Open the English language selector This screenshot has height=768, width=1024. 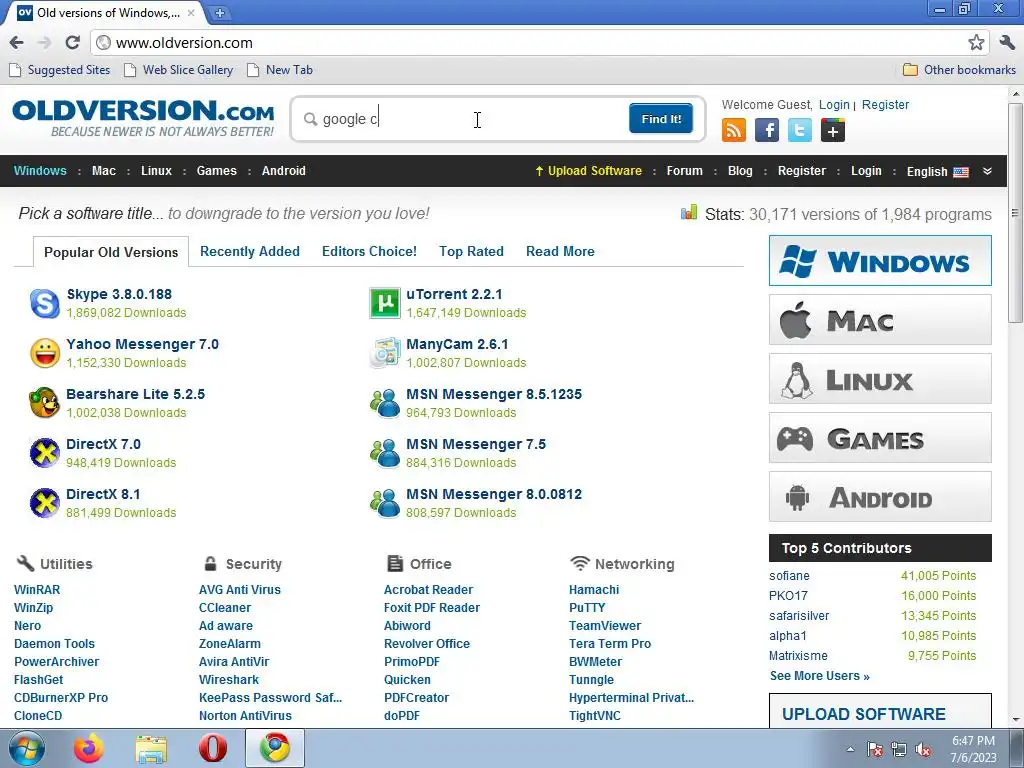pyautogui.click(x=937, y=172)
